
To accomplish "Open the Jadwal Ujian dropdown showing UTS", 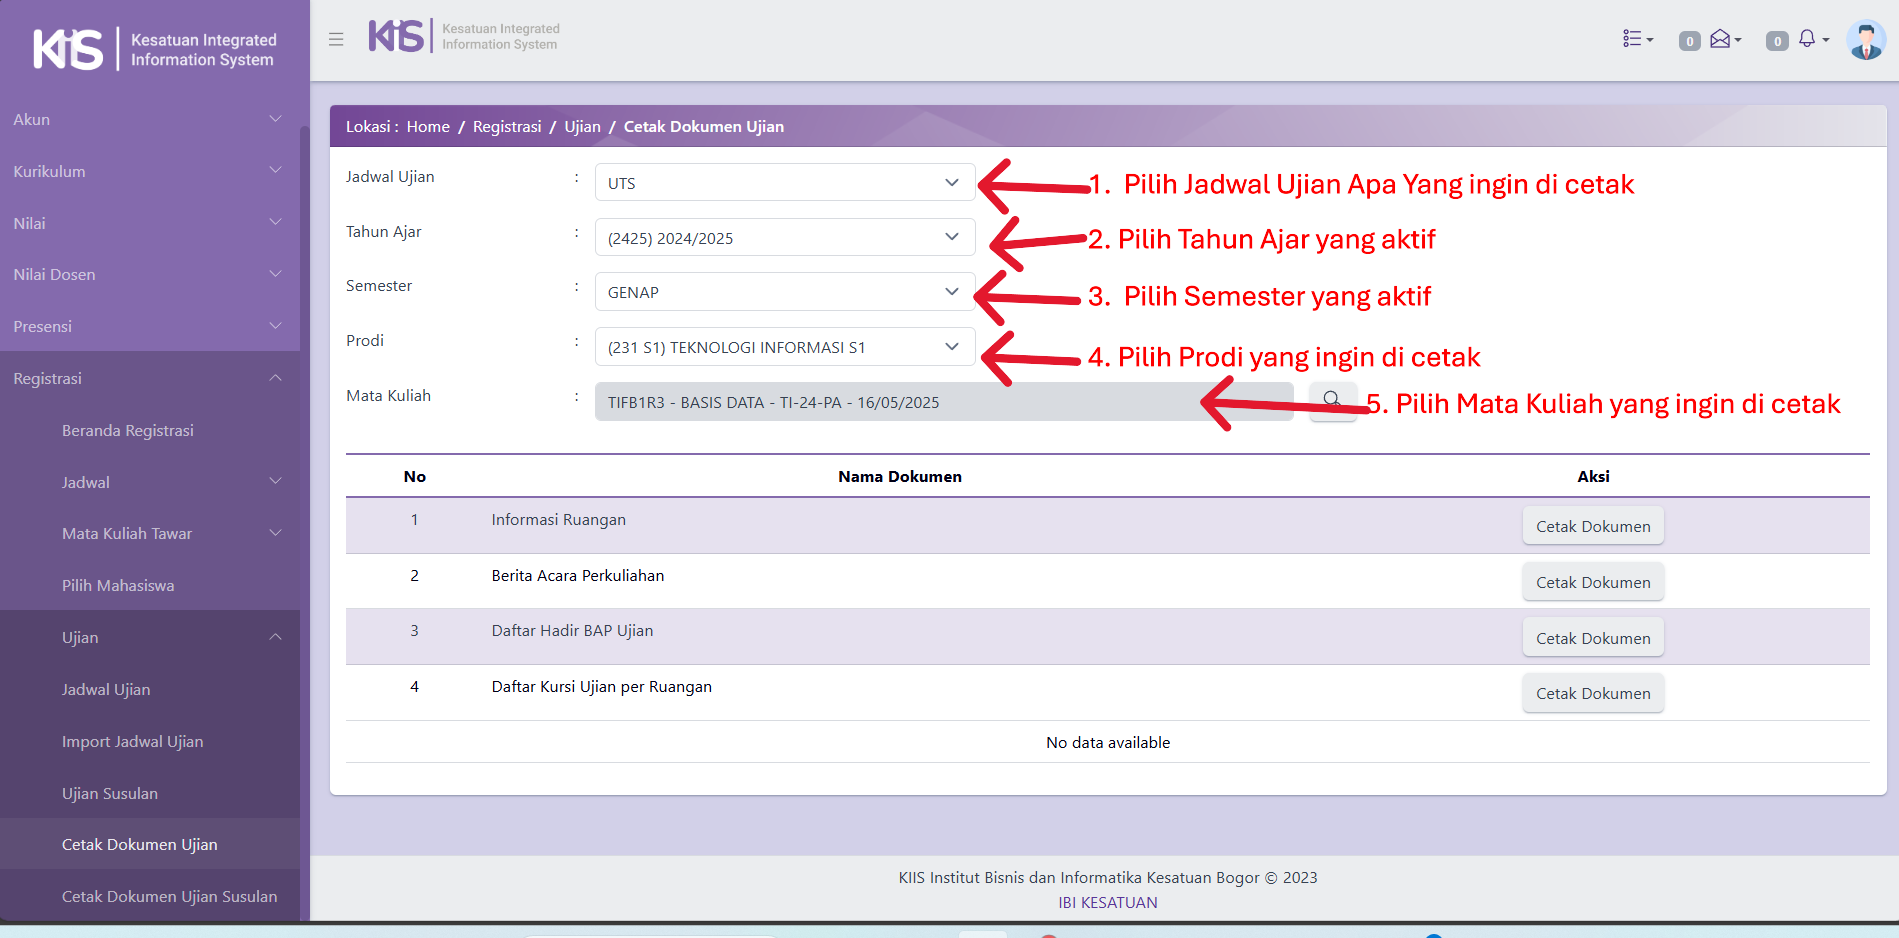I will click(x=784, y=183).
